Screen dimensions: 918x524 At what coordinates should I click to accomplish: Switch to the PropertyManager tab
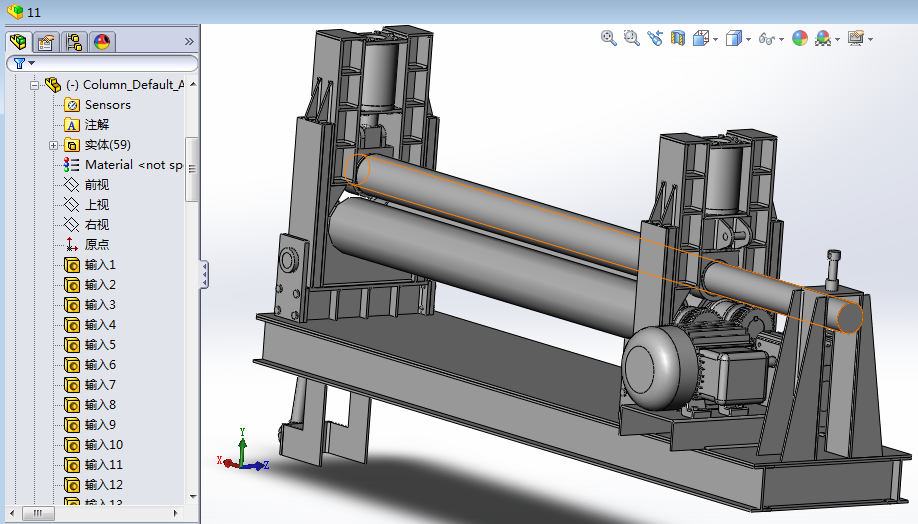click(x=46, y=42)
